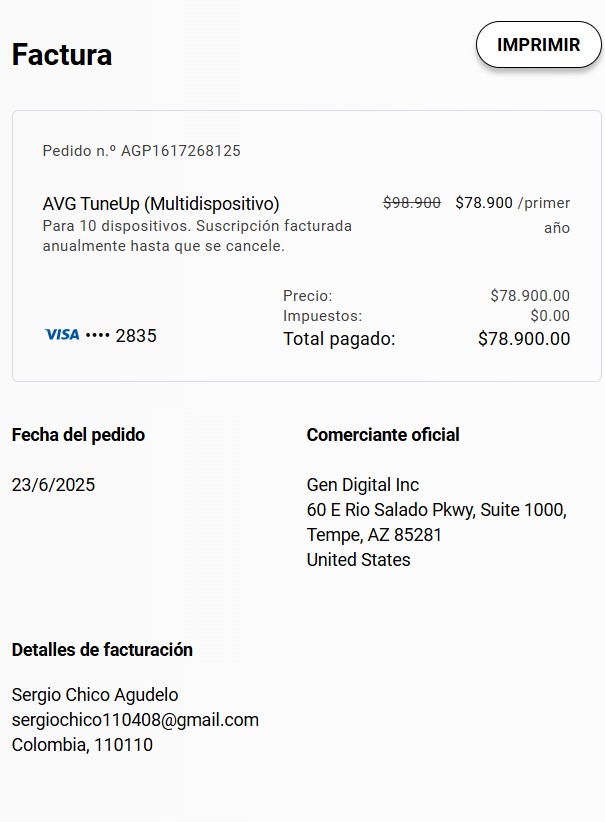Click the crossed-out $98.900 price
605x822 pixels.
(412, 203)
